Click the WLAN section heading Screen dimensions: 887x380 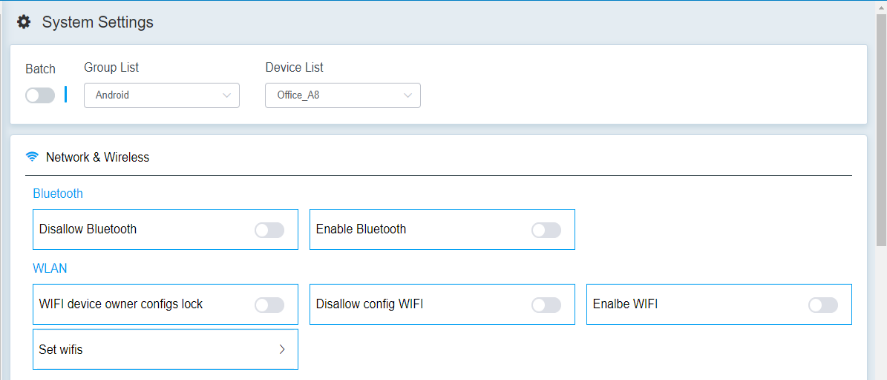tap(50, 268)
